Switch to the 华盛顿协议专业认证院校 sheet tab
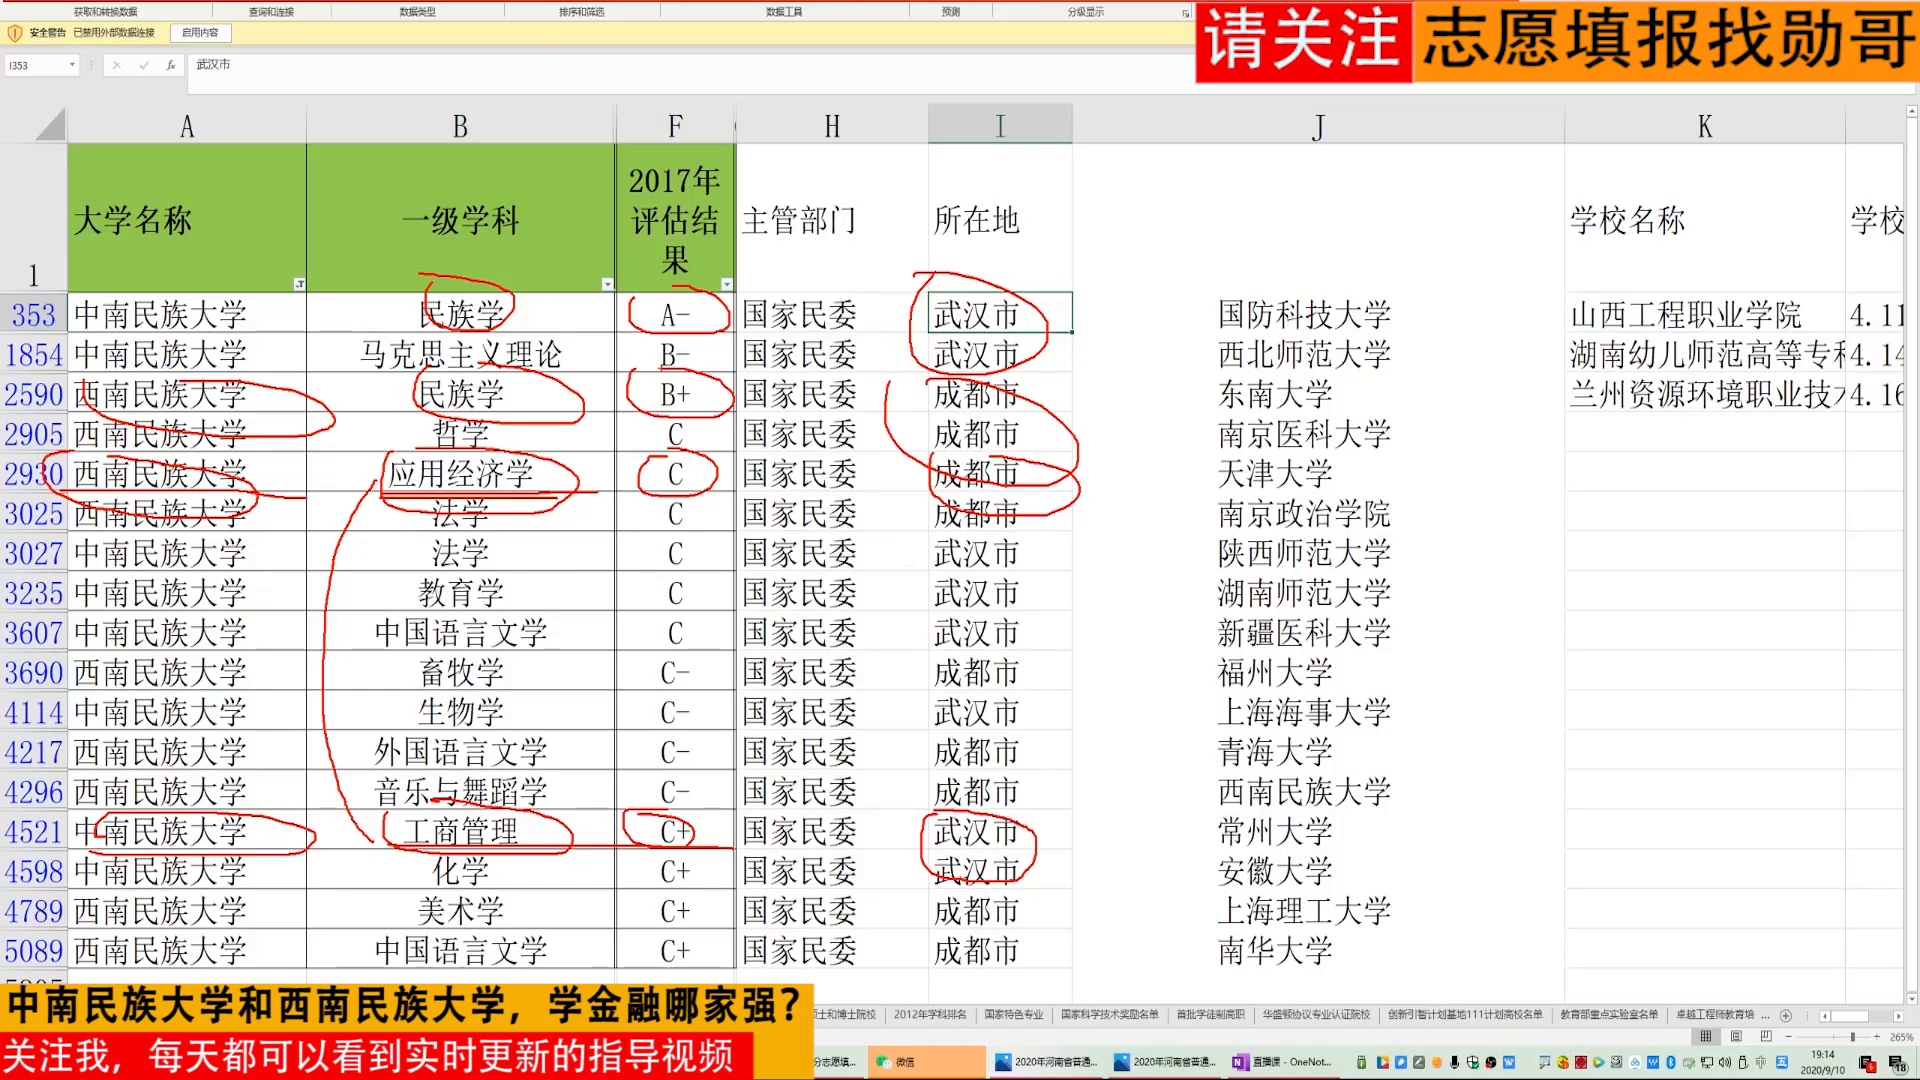The height and width of the screenshot is (1080, 1920). 1315,1015
